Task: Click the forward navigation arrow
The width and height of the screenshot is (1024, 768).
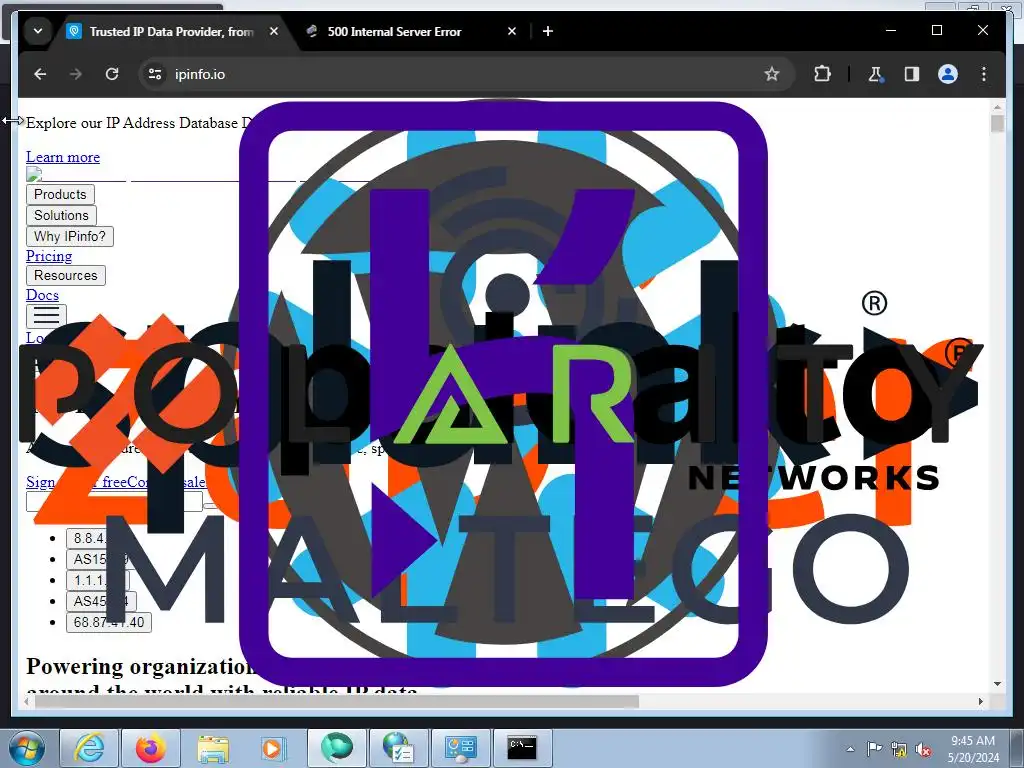Action: click(76, 74)
